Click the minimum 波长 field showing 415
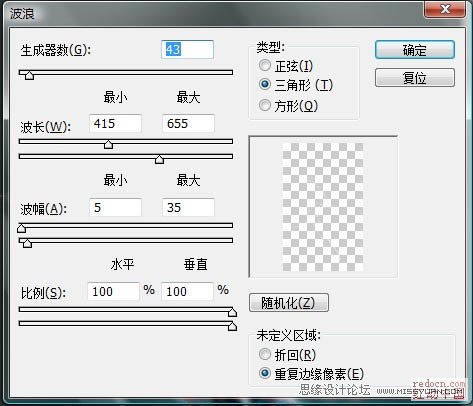This screenshot has width=473, height=406. (115, 123)
